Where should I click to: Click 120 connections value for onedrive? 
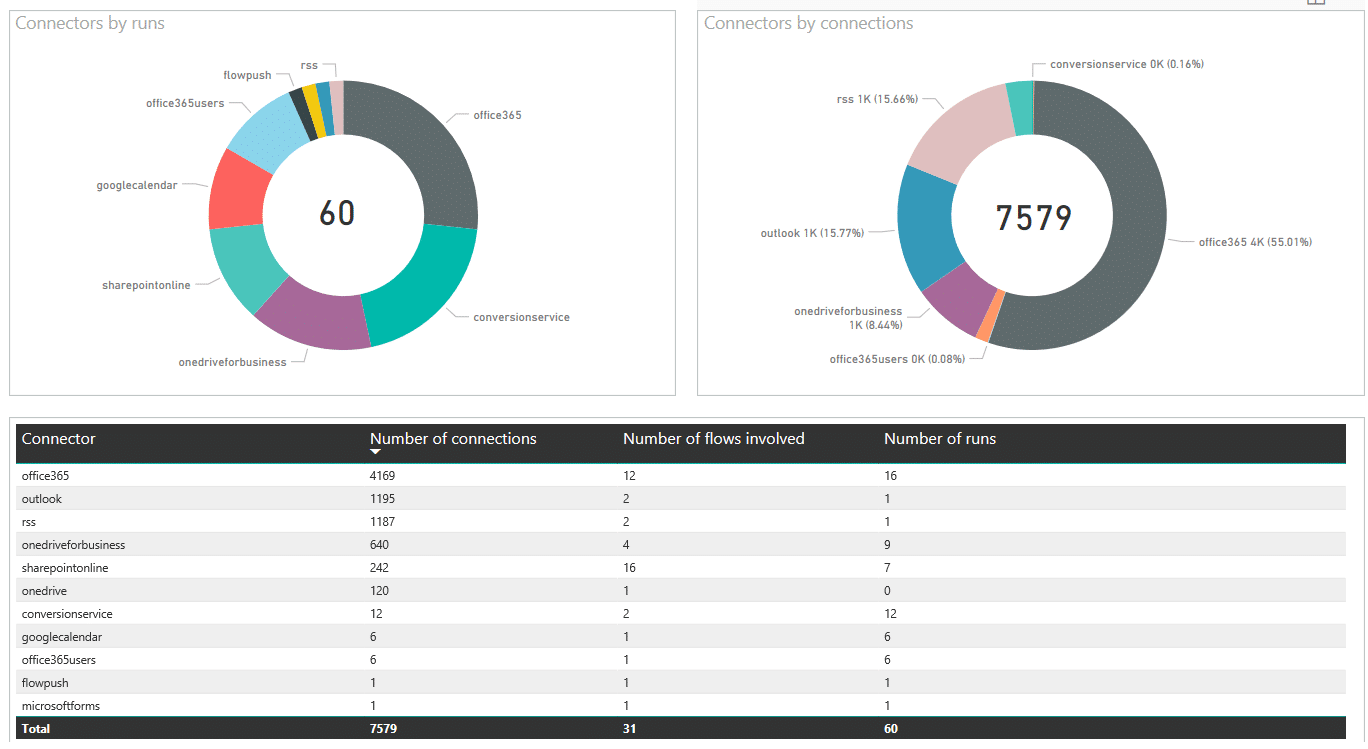tap(380, 591)
